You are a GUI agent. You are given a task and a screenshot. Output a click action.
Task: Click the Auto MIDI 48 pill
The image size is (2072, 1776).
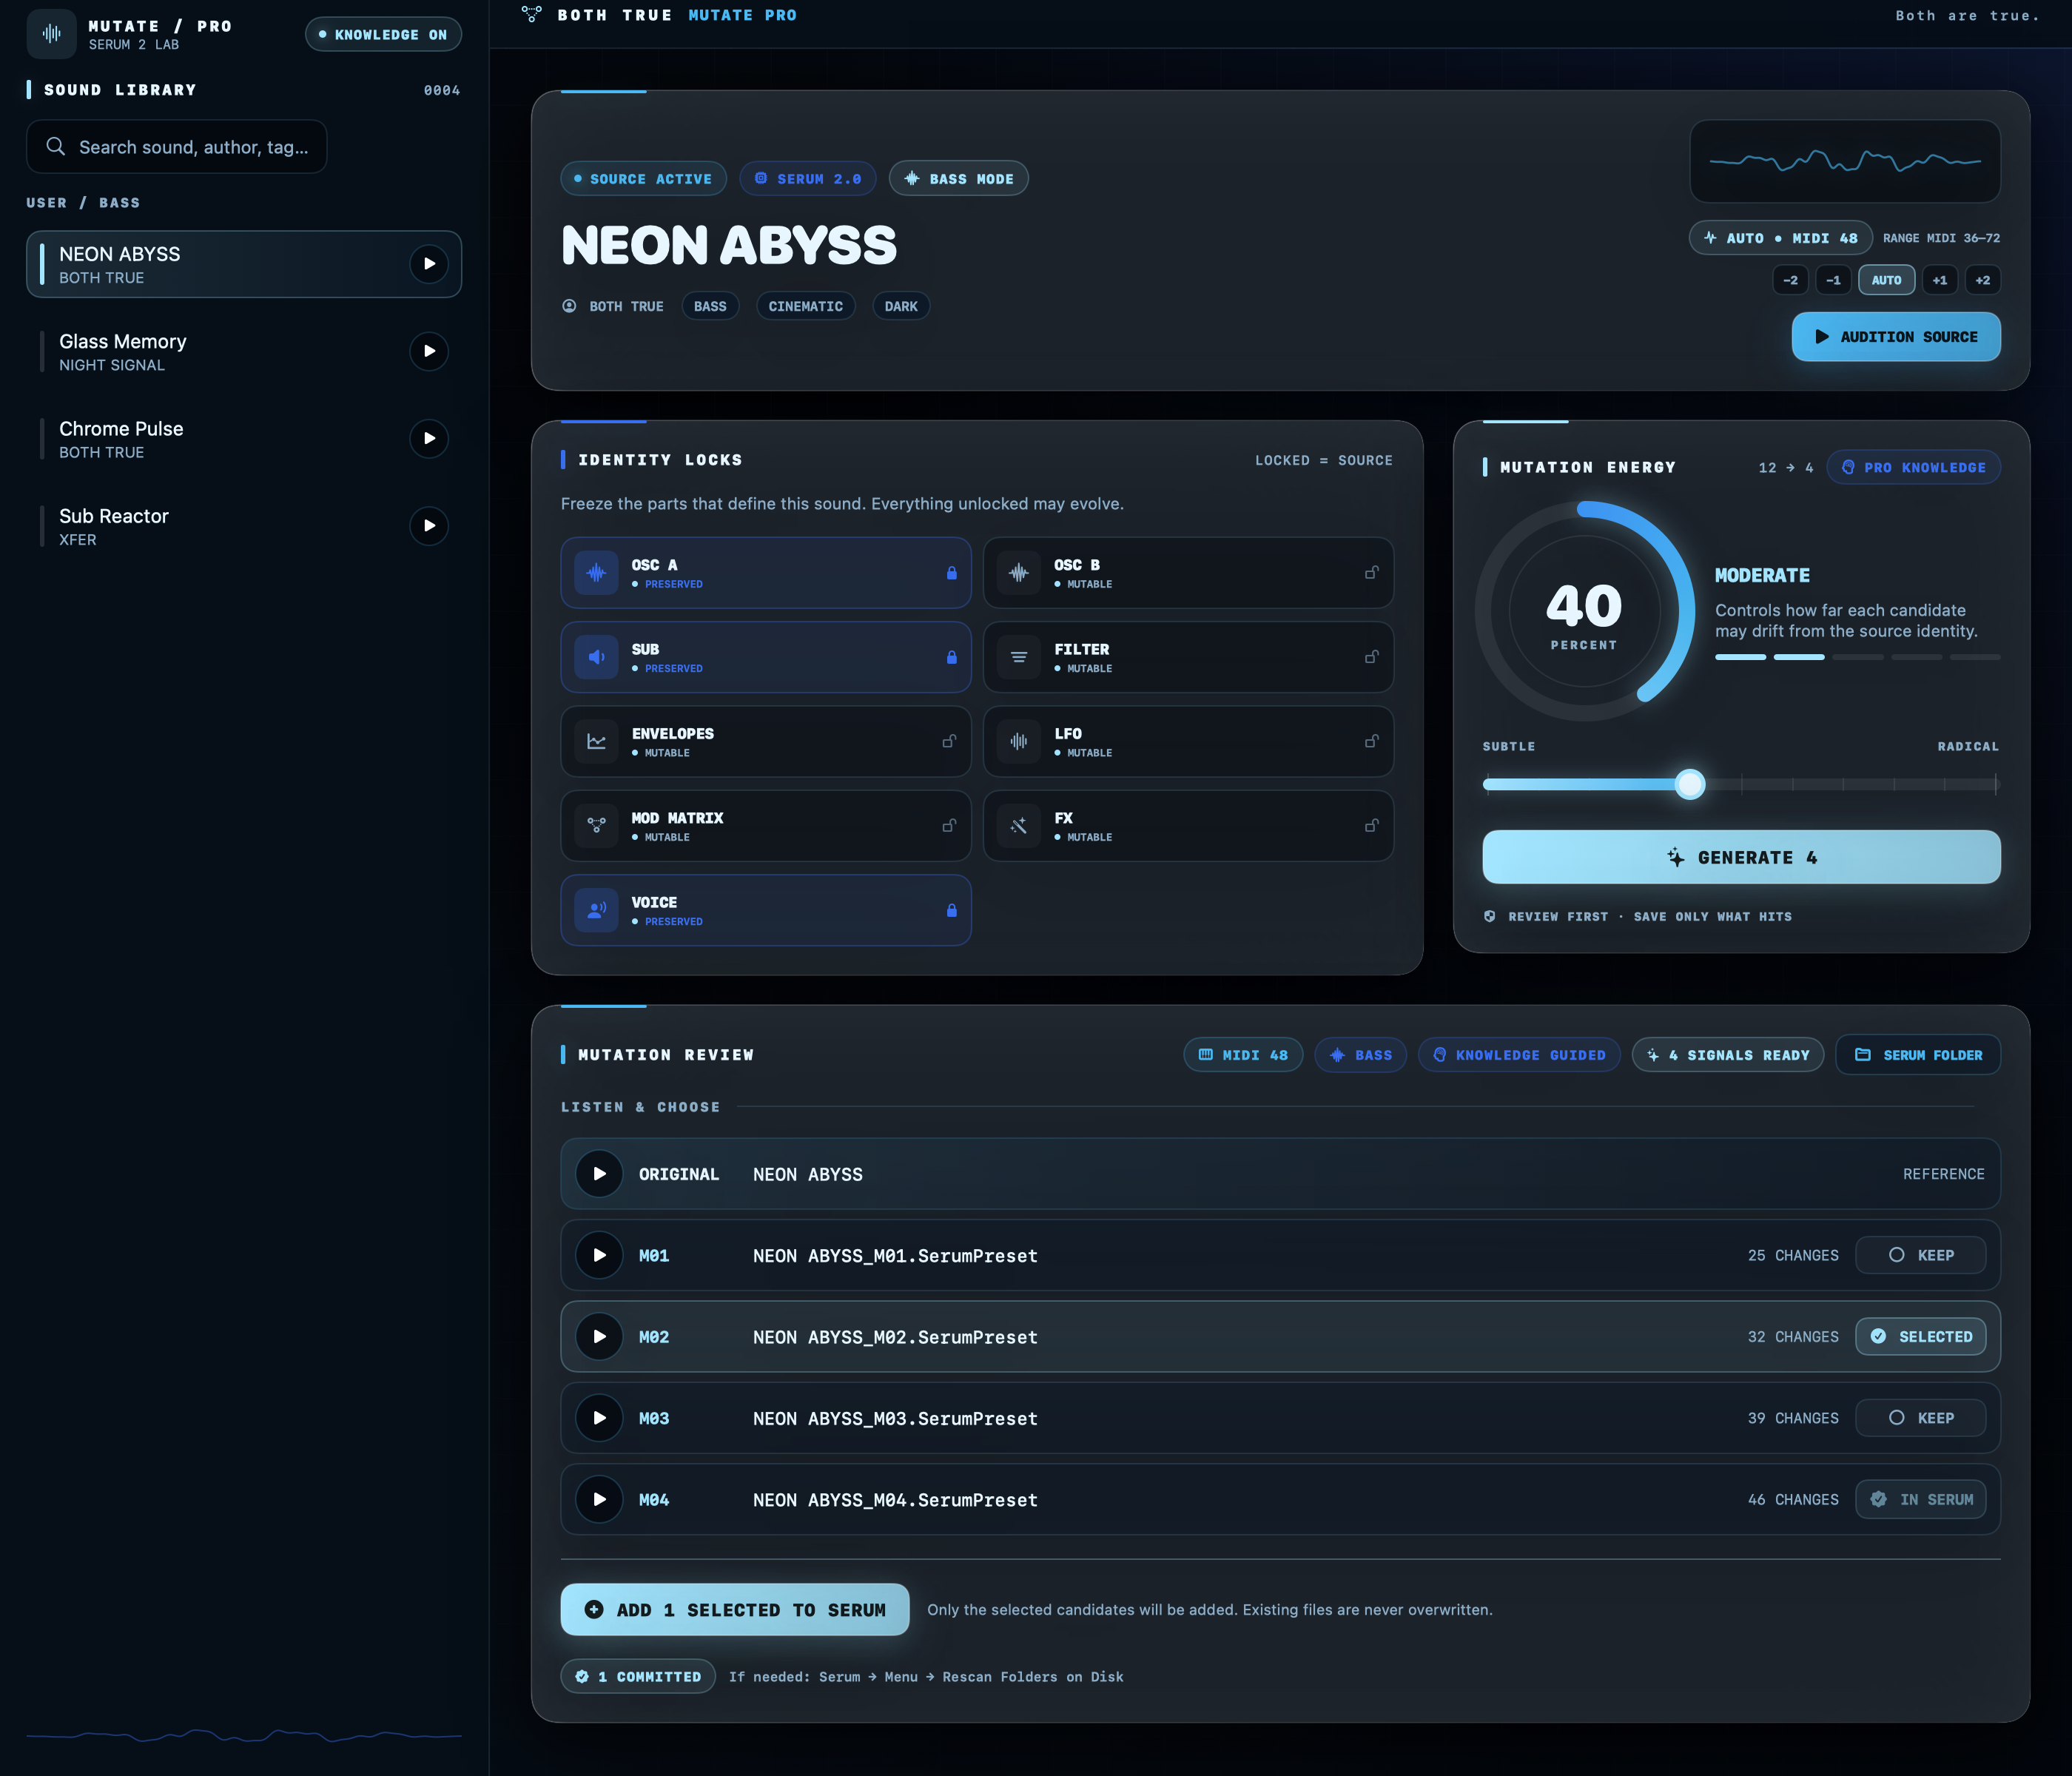point(1781,238)
